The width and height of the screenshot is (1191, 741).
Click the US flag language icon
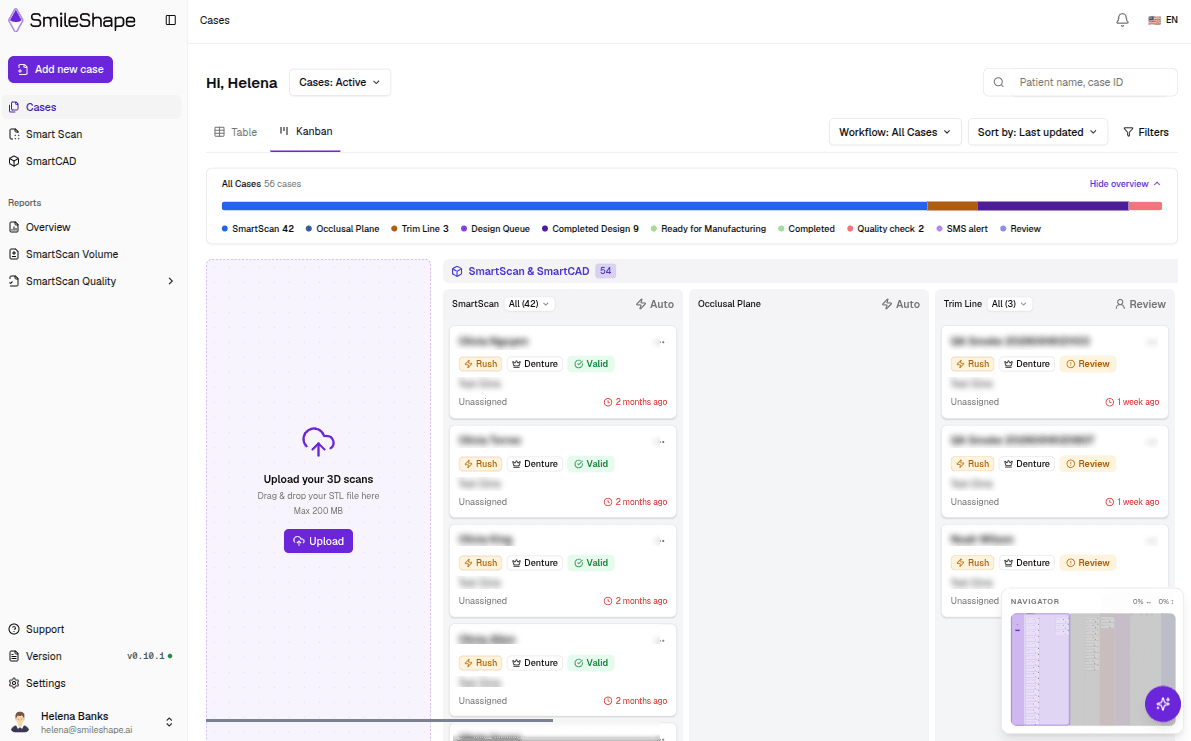(x=1155, y=20)
